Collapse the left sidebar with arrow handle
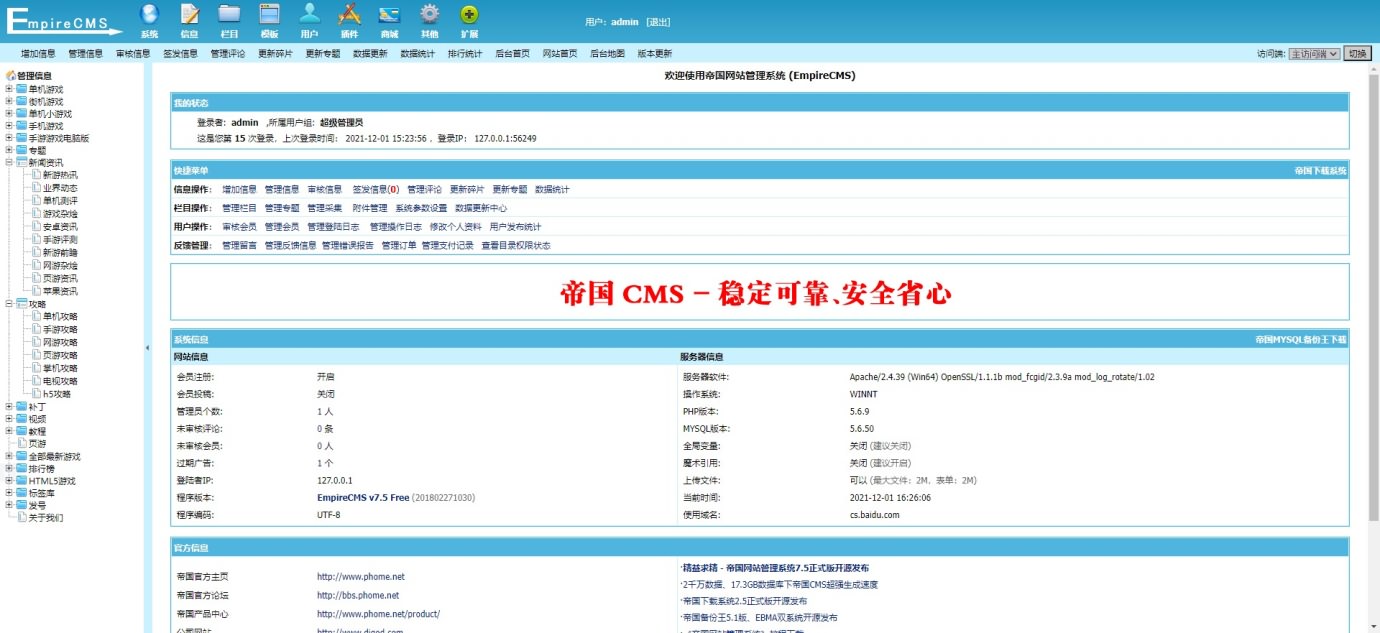Image resolution: width=1380 pixels, height=633 pixels. pos(147,348)
